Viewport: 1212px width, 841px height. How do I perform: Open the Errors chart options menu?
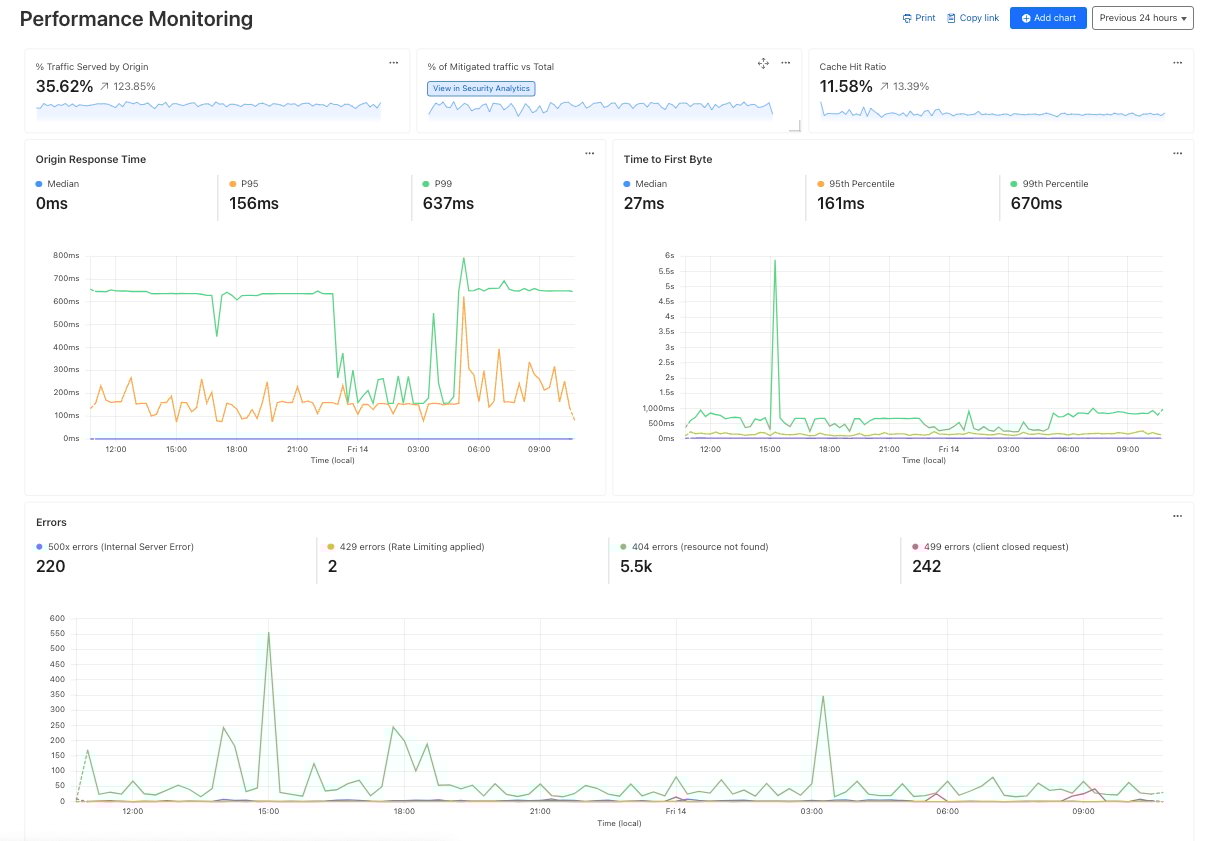[x=1177, y=517]
